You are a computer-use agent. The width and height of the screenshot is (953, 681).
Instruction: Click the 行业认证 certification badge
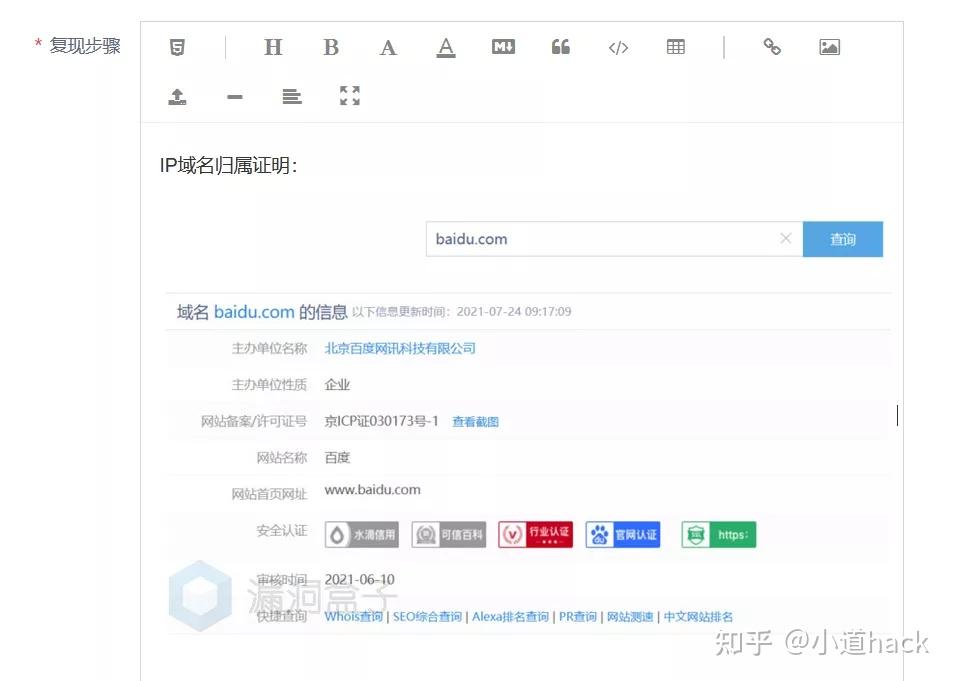[x=535, y=534]
